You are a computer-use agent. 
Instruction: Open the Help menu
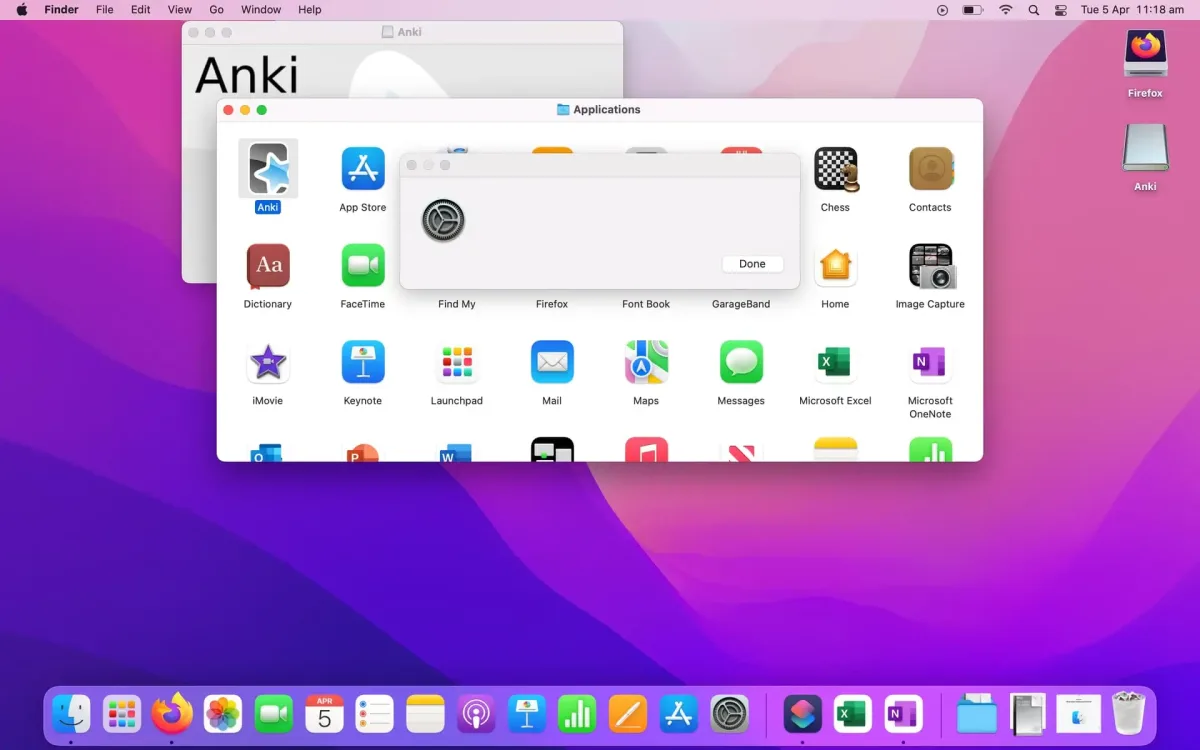click(310, 10)
